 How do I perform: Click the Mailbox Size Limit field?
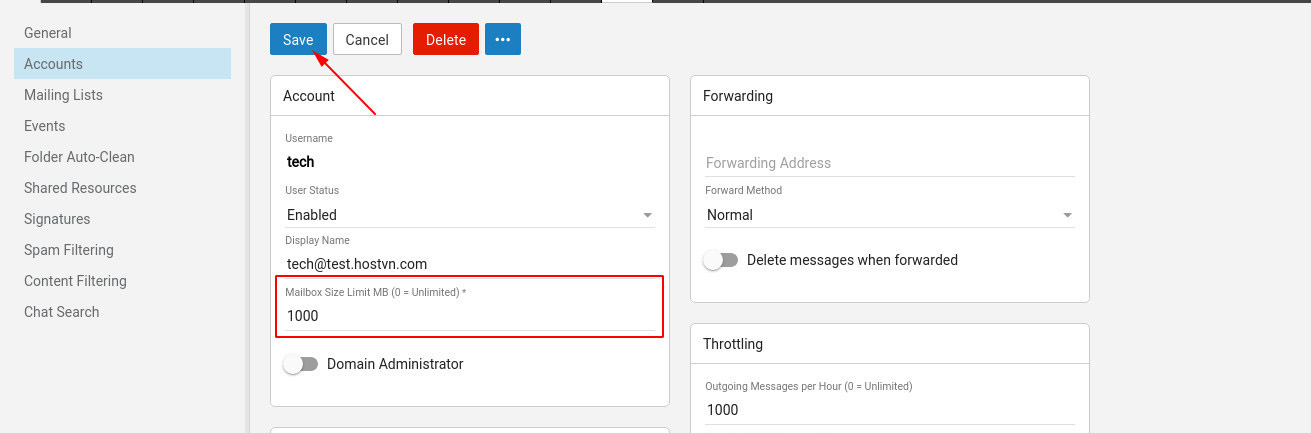coord(470,316)
